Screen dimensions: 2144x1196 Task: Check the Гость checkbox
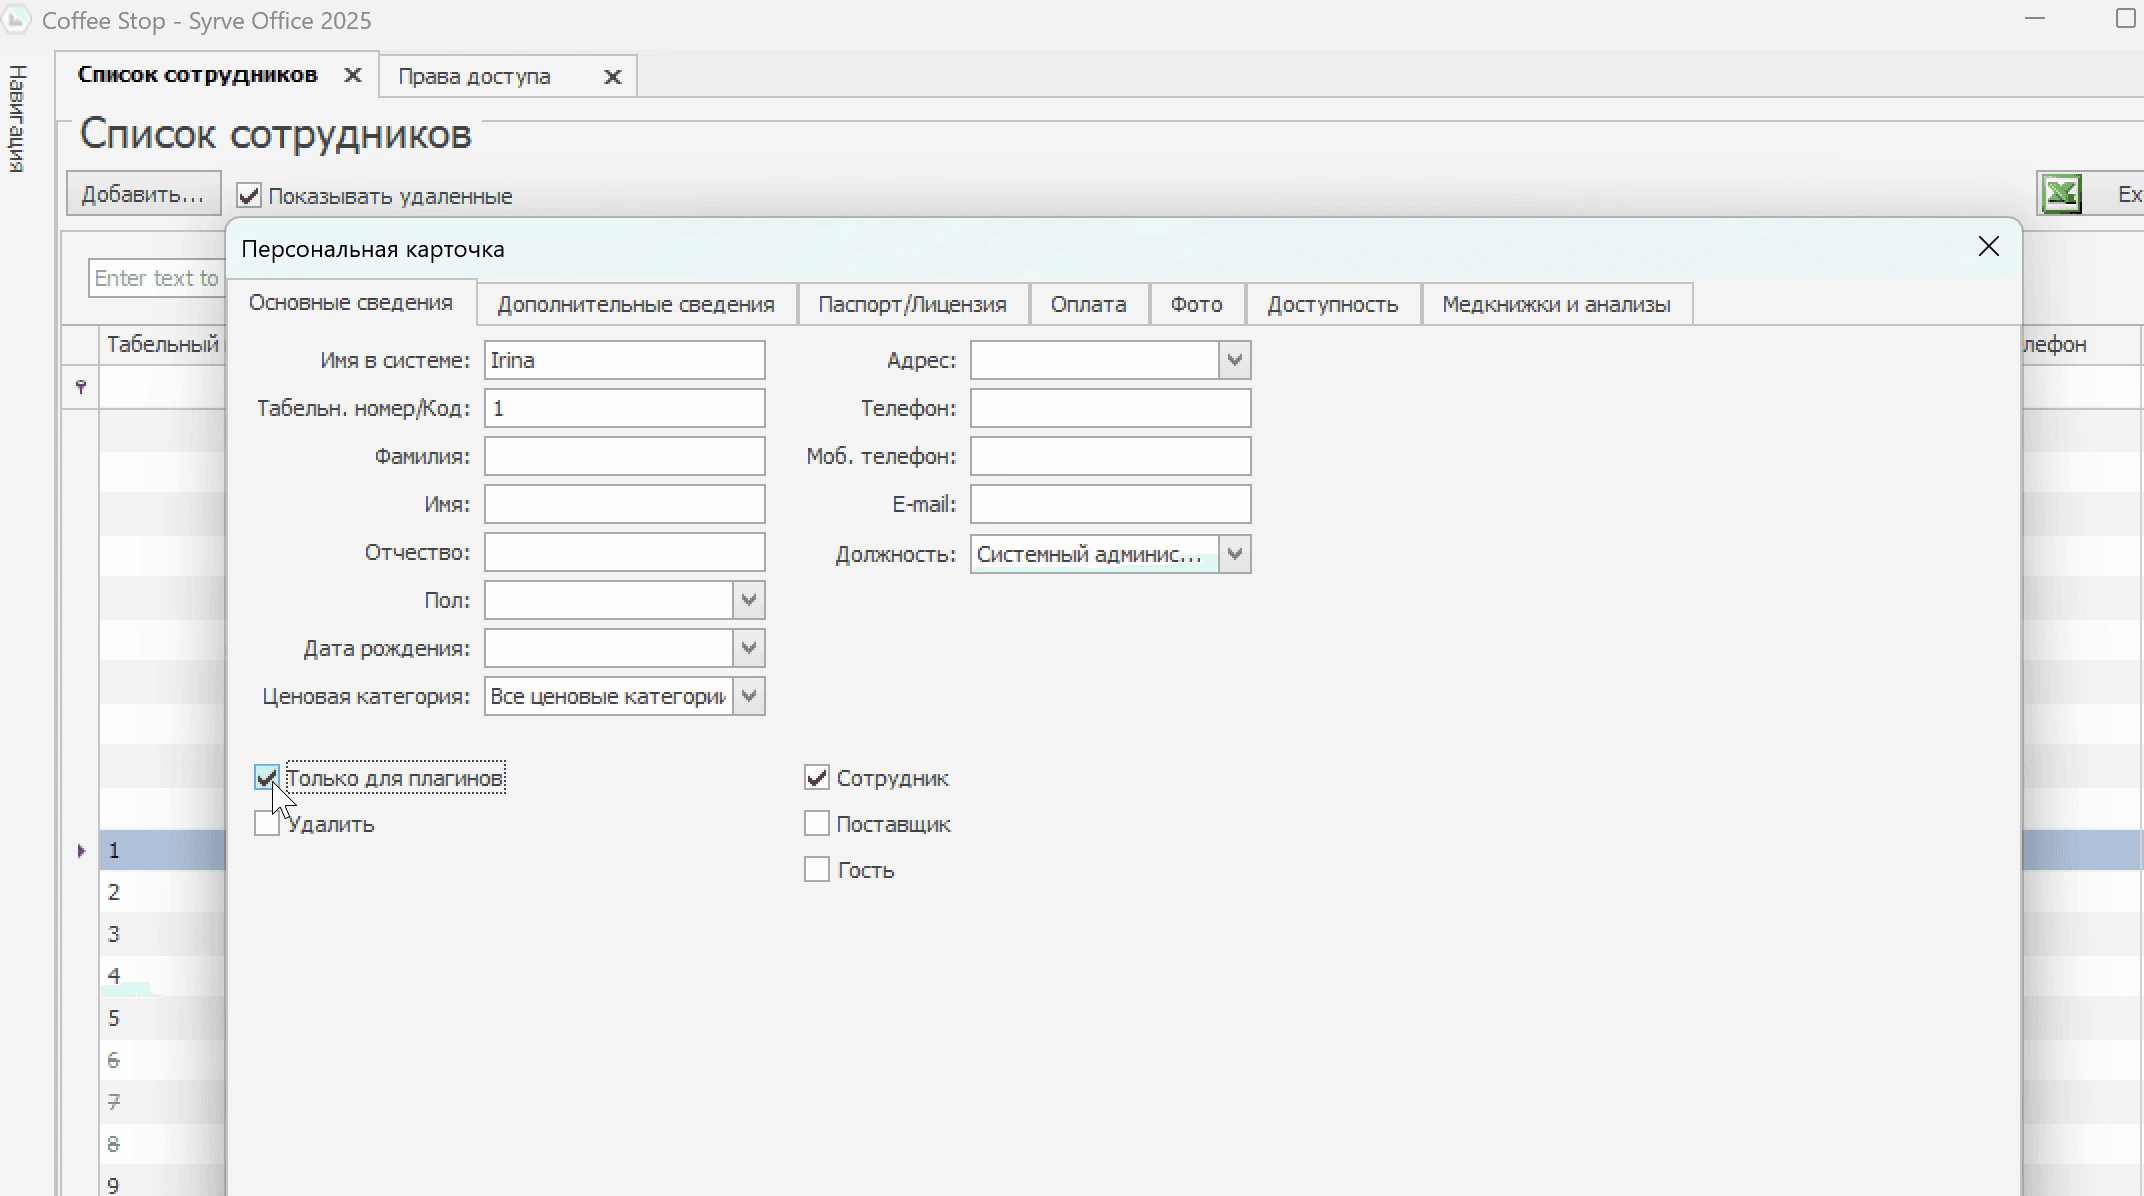click(816, 870)
